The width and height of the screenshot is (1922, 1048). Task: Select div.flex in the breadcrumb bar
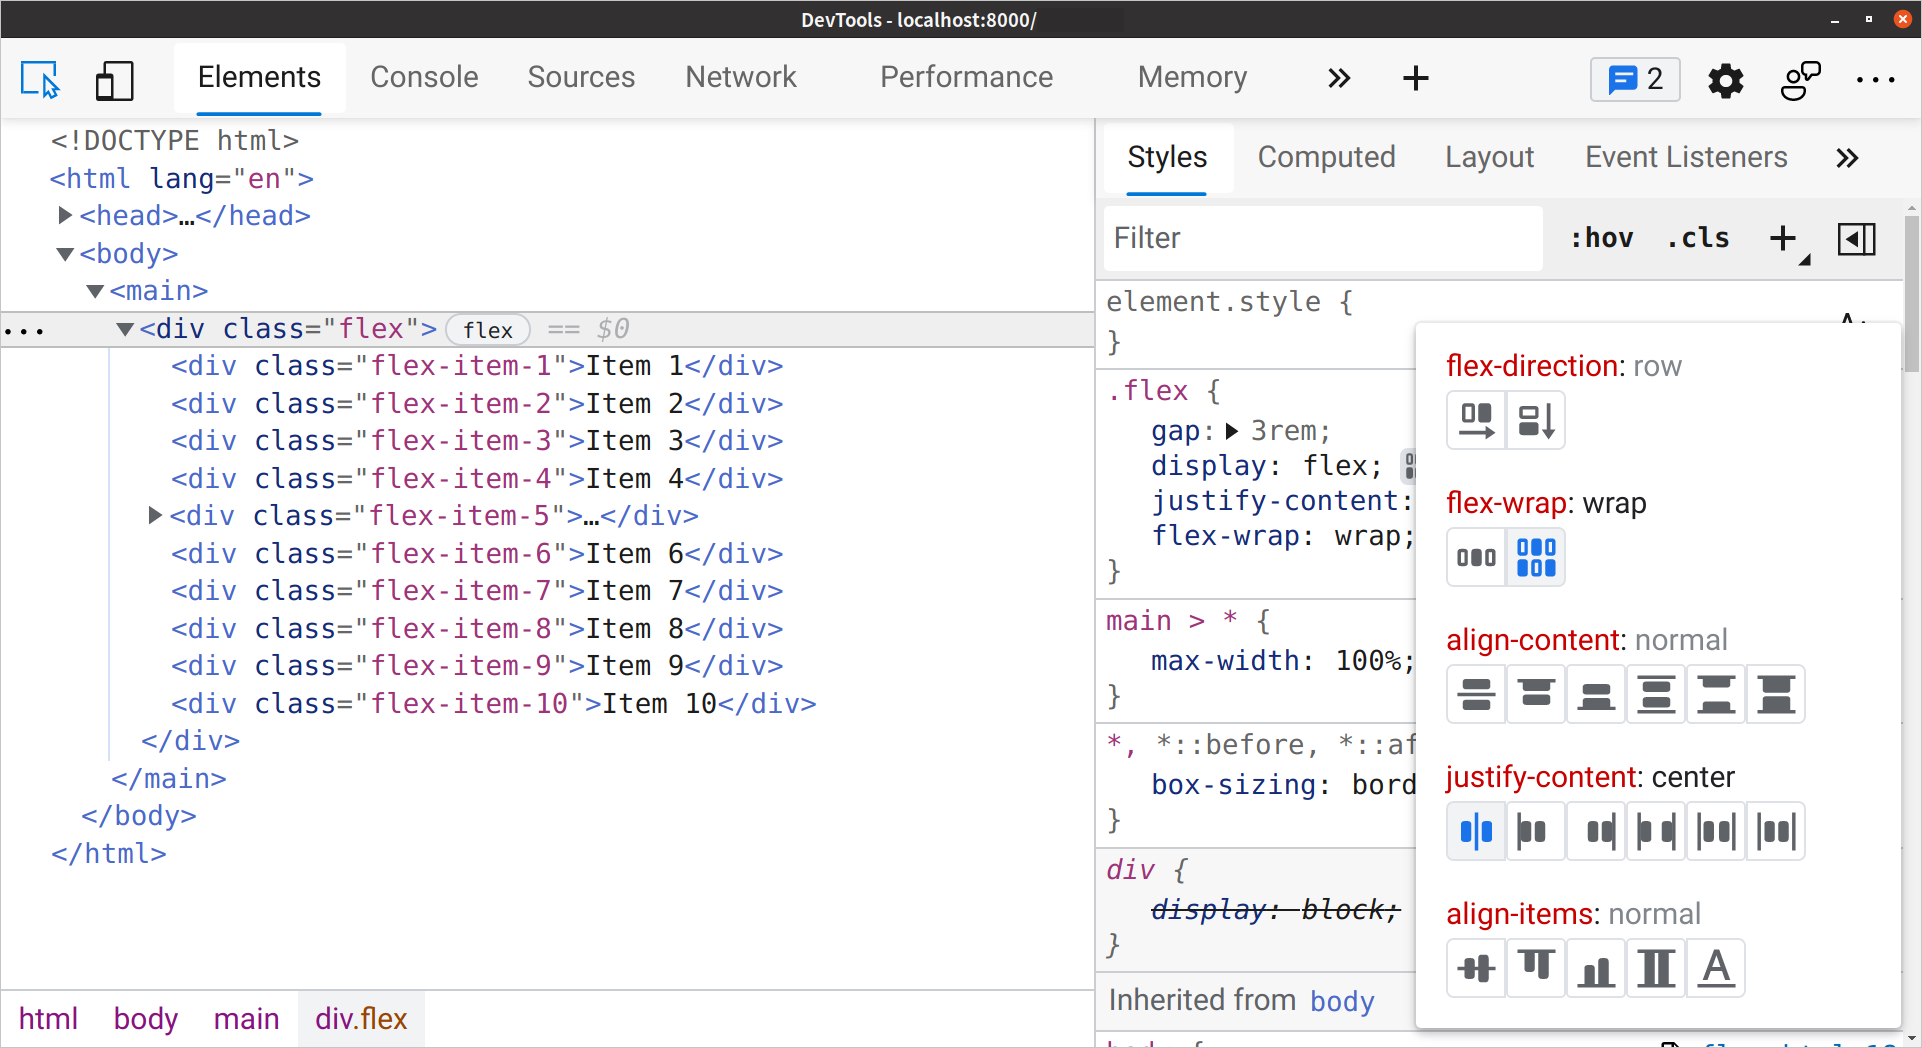coord(361,1018)
